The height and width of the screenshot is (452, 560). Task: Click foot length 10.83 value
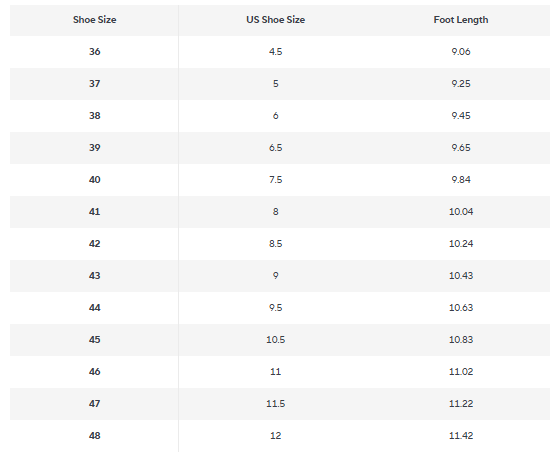(461, 340)
